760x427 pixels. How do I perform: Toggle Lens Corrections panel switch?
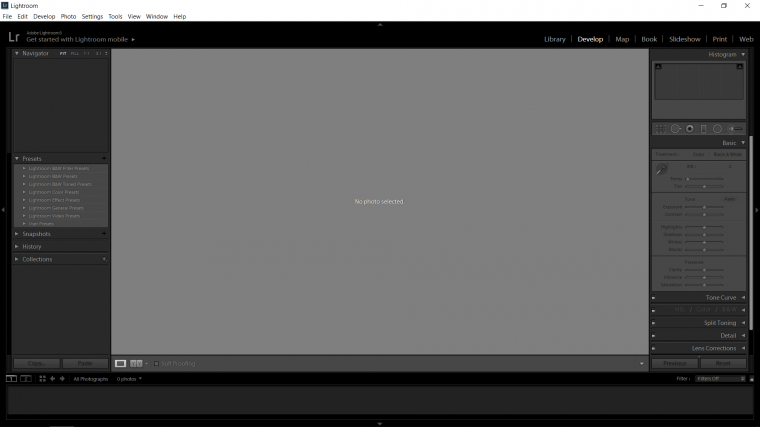(654, 348)
